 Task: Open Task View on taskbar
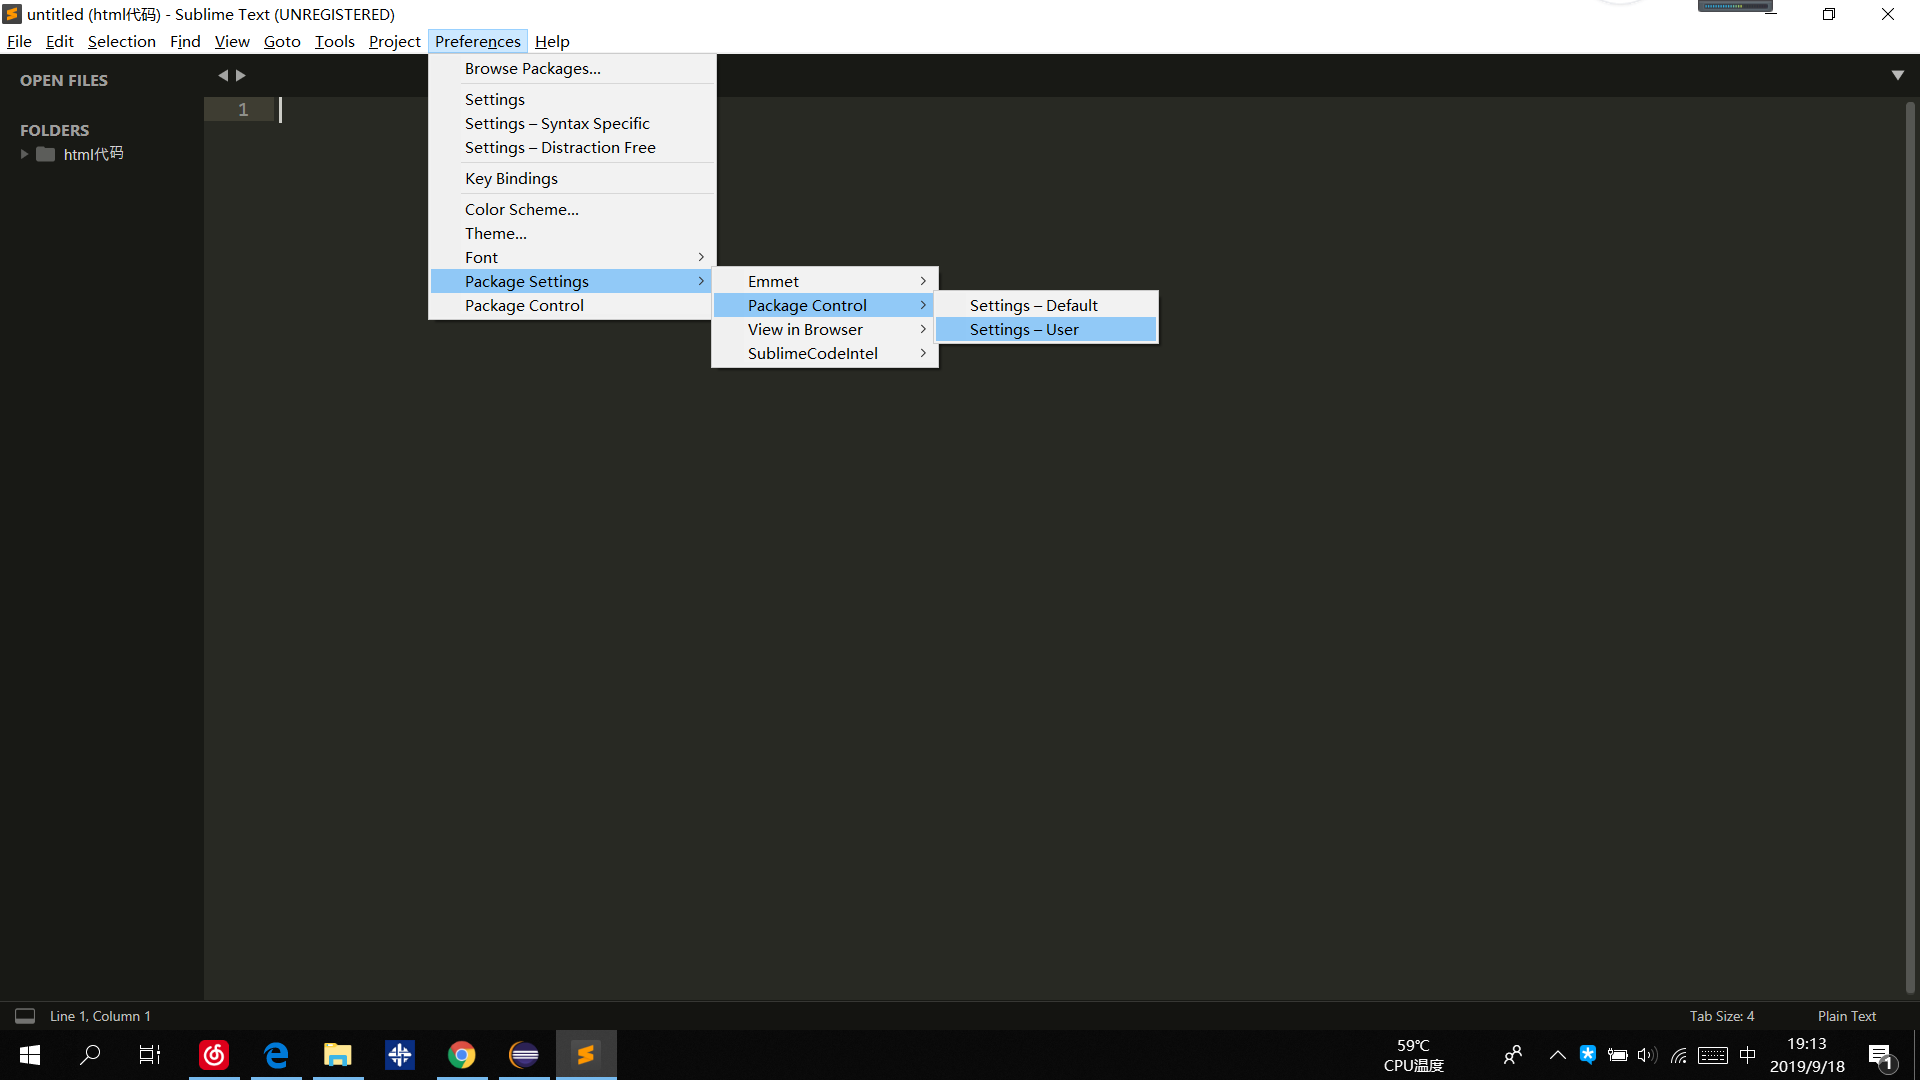[150, 1055]
